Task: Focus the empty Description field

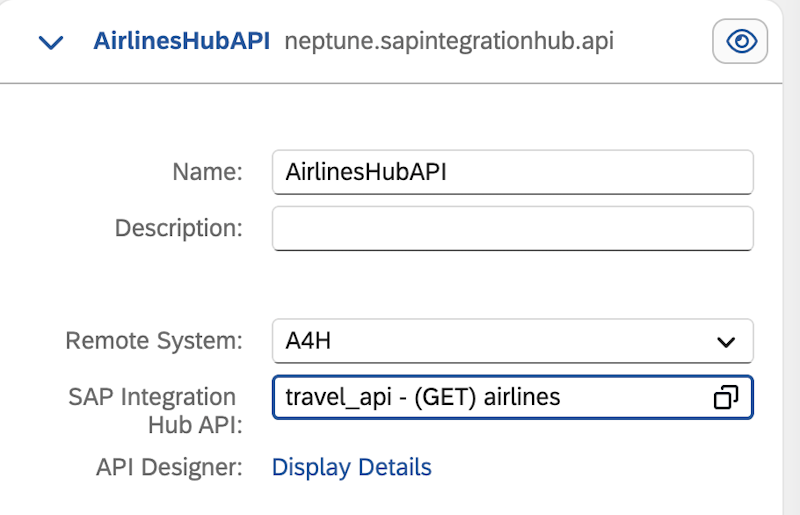Action: click(513, 228)
